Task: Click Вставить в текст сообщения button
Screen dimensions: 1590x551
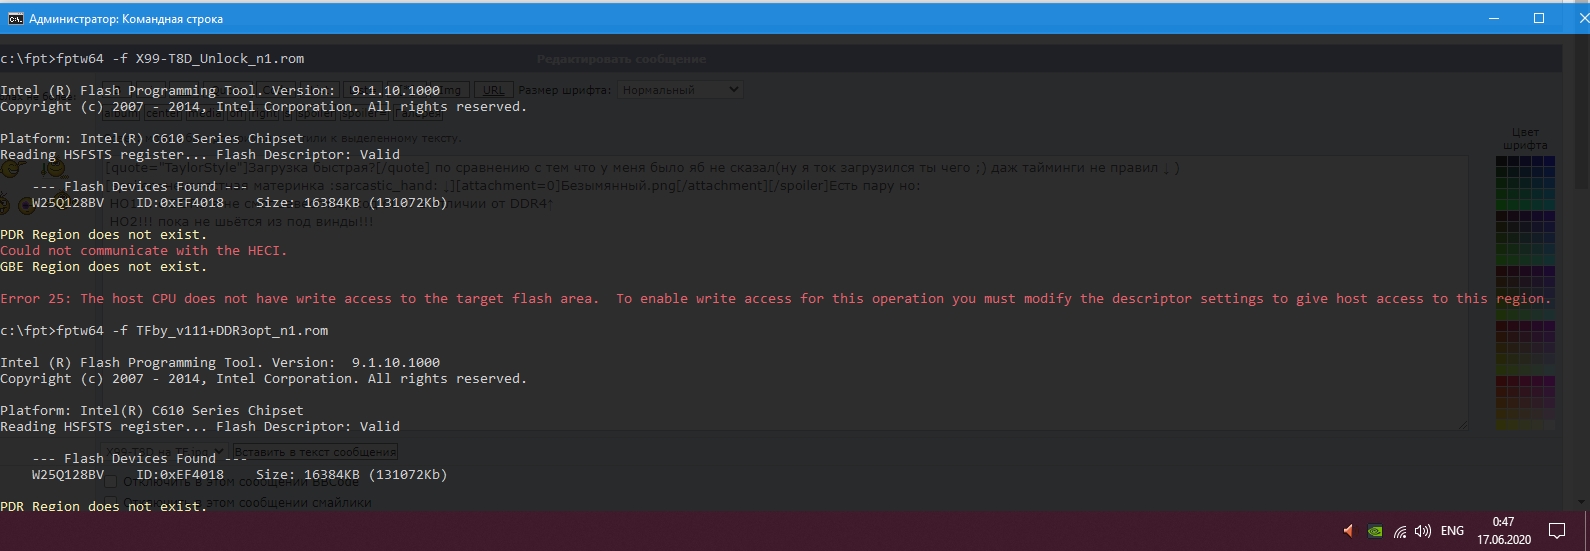Action: click(x=315, y=451)
